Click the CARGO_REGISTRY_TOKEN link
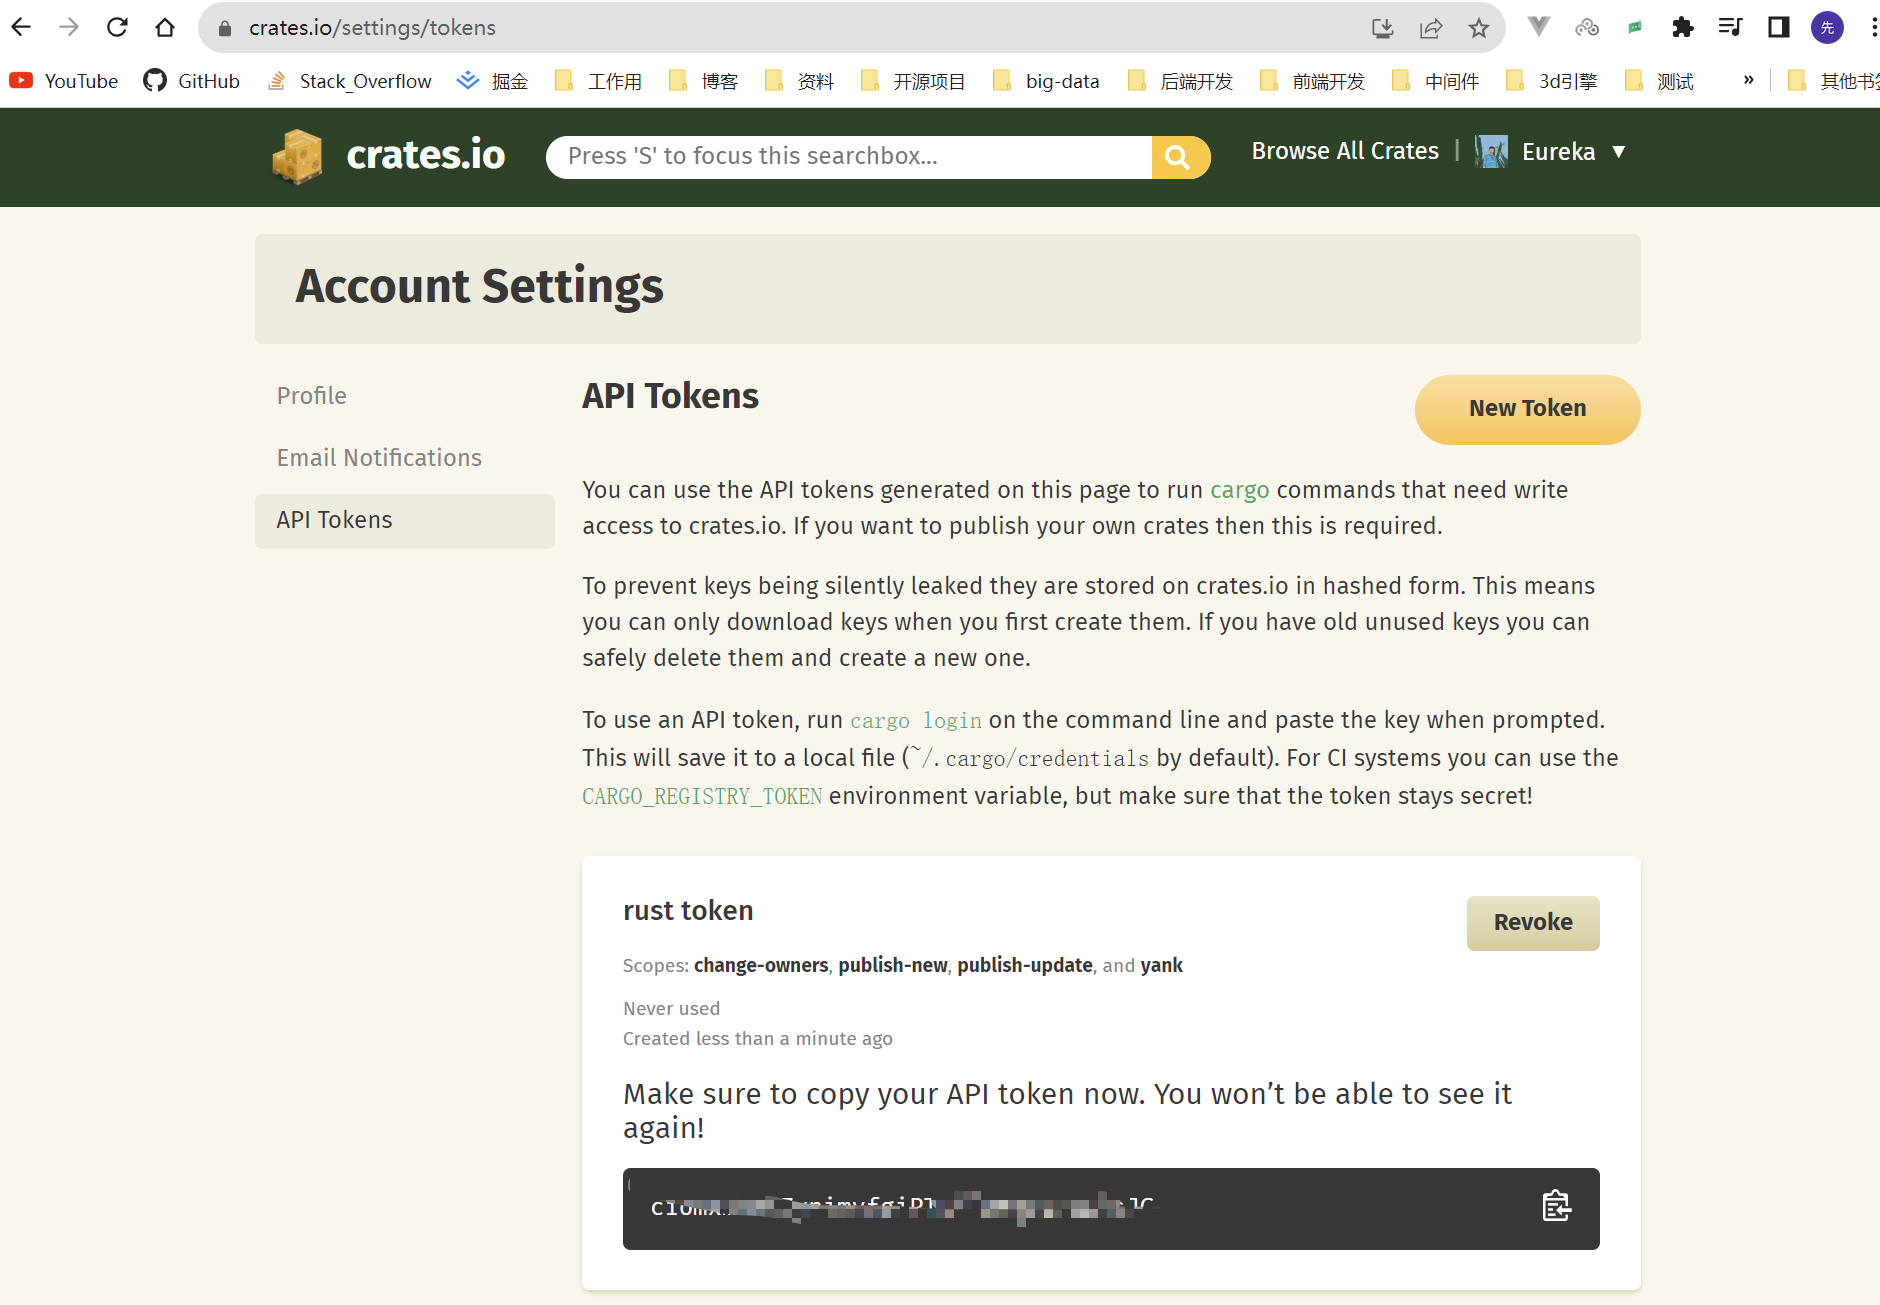Screen dimensions: 1880x1305 click(702, 796)
